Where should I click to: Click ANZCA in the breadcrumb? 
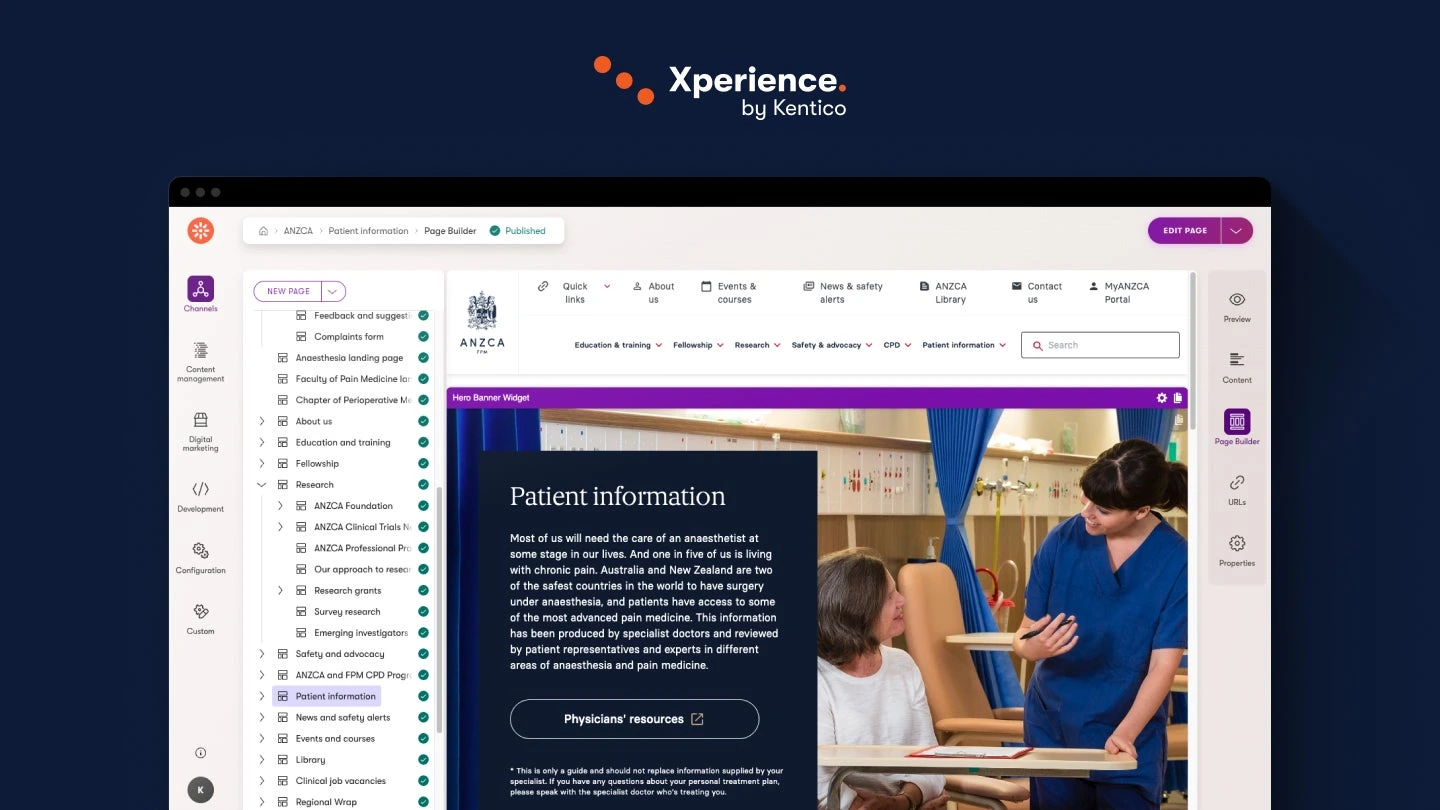point(298,231)
